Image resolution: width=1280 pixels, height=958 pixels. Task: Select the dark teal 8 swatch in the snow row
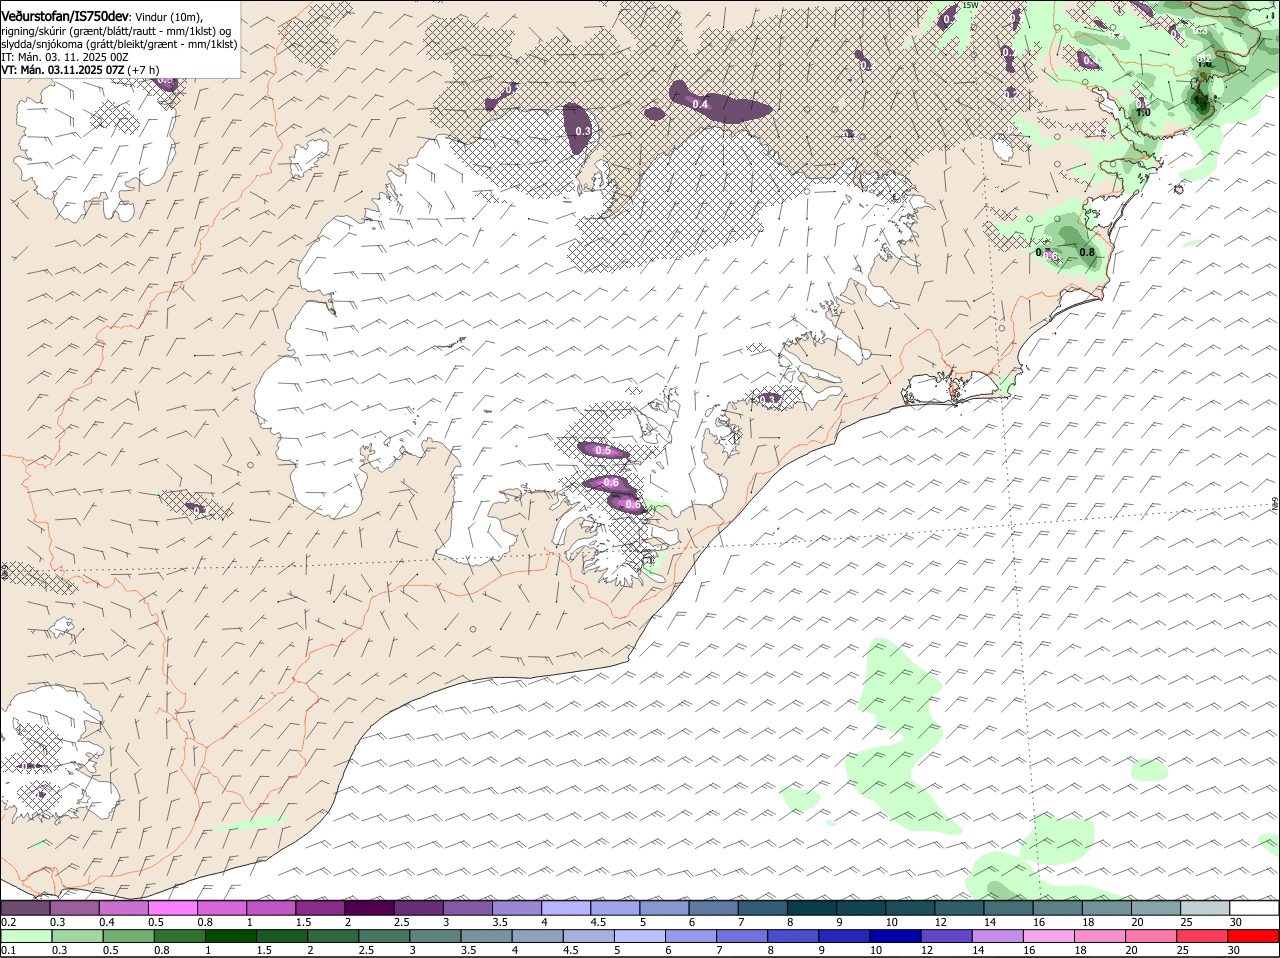[x=812, y=908]
